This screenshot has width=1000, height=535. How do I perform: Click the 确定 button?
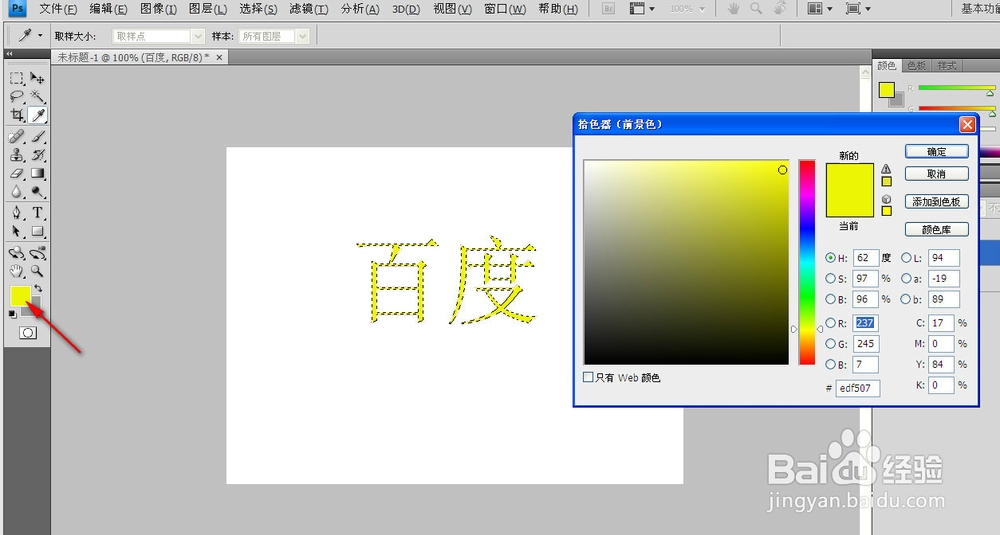coord(937,152)
